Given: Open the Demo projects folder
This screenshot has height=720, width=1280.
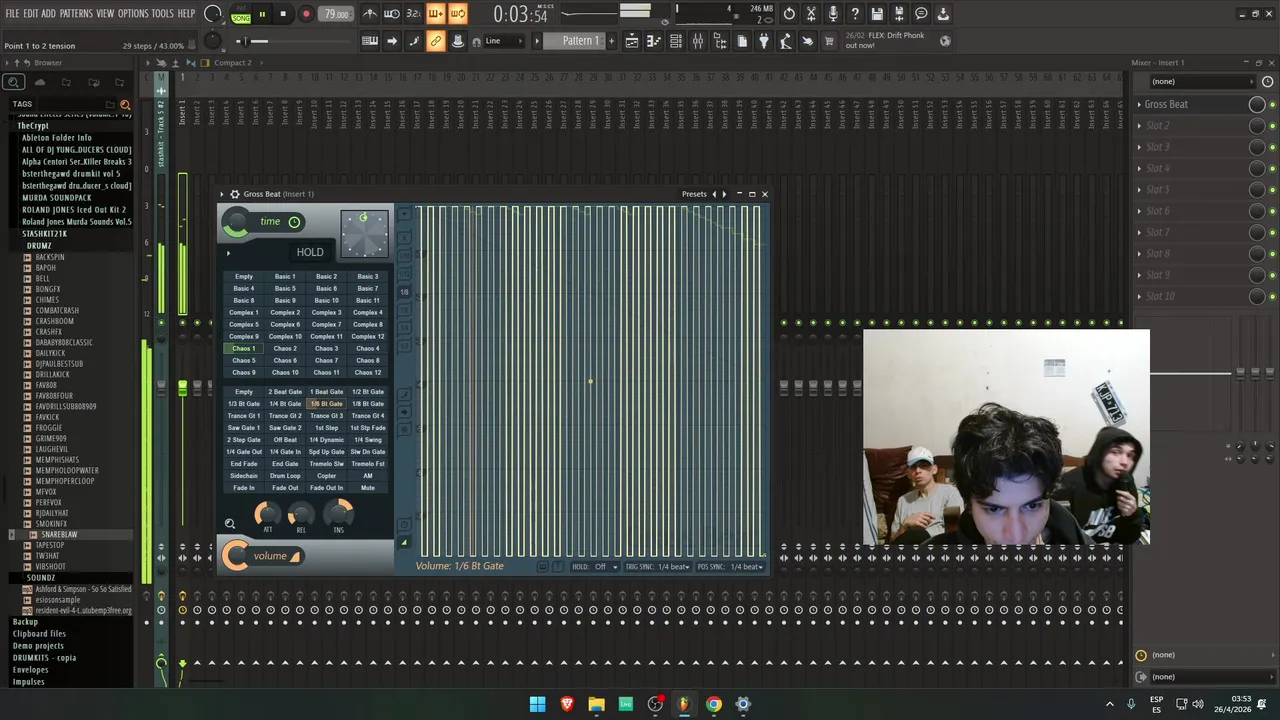Looking at the screenshot, I should coord(38,646).
